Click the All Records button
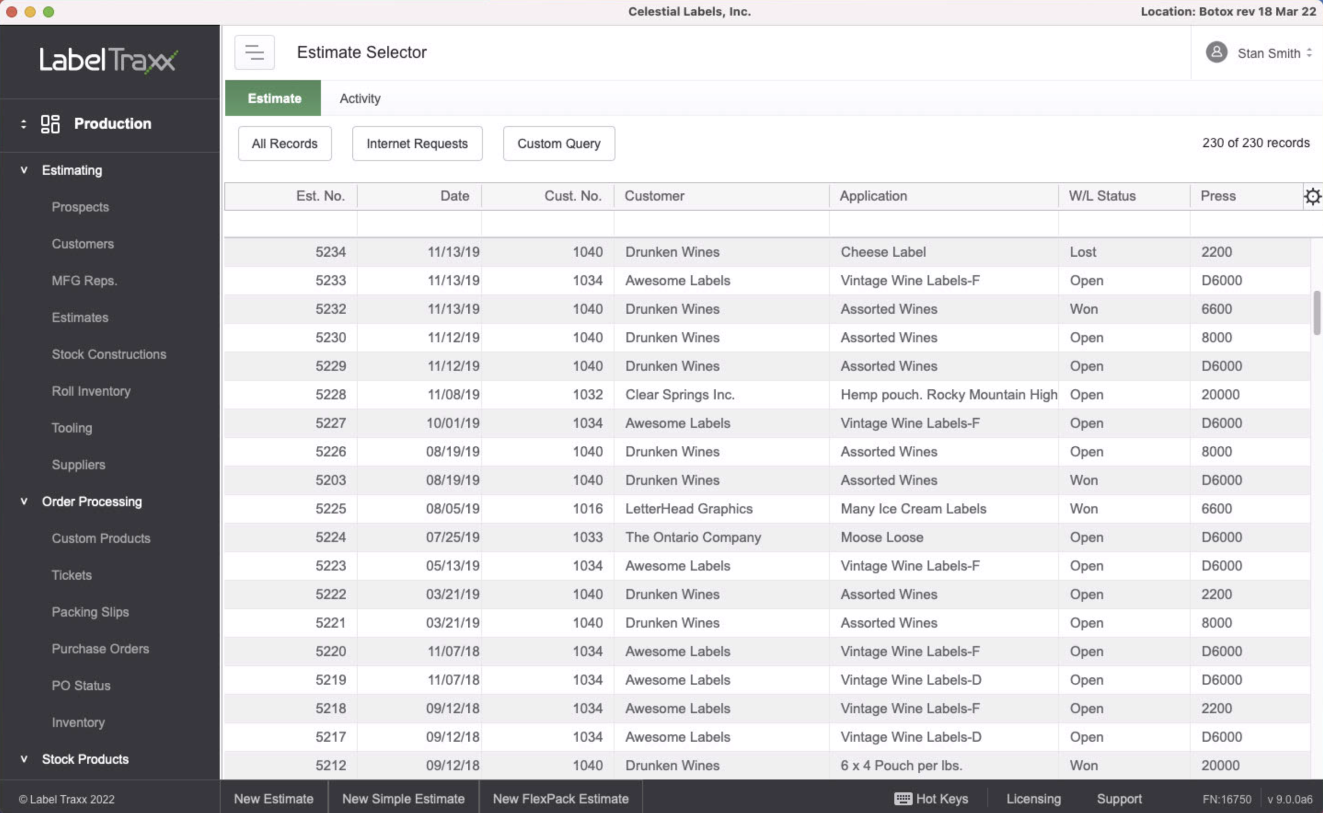Image resolution: width=1323 pixels, height=813 pixels. pos(285,144)
